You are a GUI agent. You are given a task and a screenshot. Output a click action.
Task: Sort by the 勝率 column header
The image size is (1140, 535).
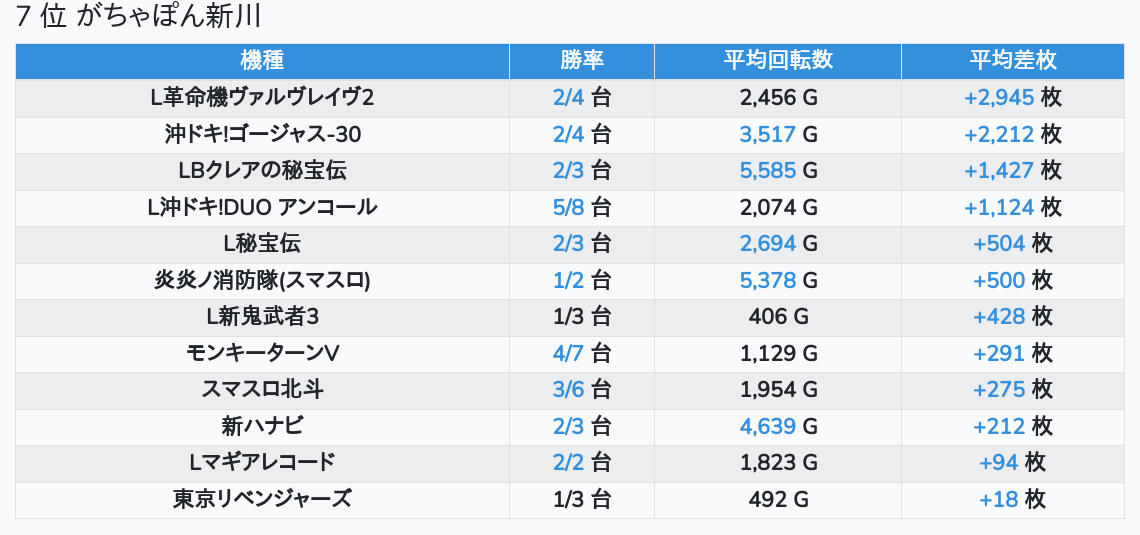tap(582, 60)
